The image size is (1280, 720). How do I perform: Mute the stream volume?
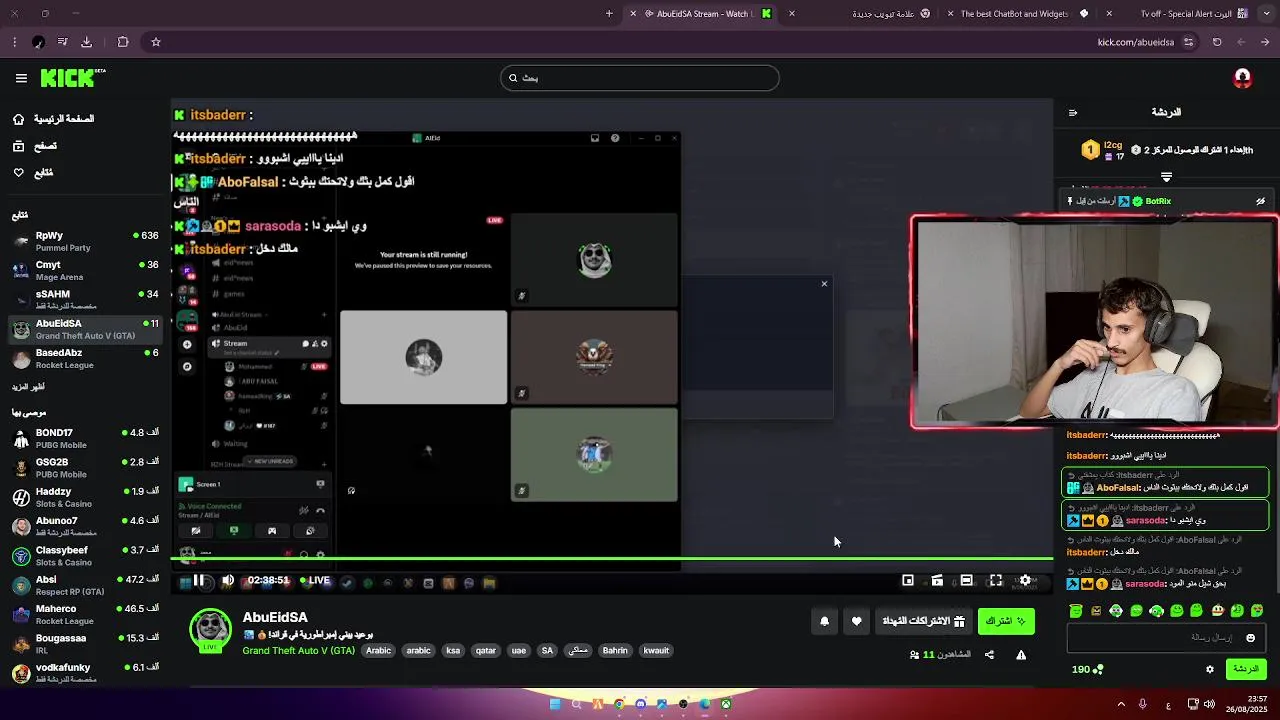(228, 580)
